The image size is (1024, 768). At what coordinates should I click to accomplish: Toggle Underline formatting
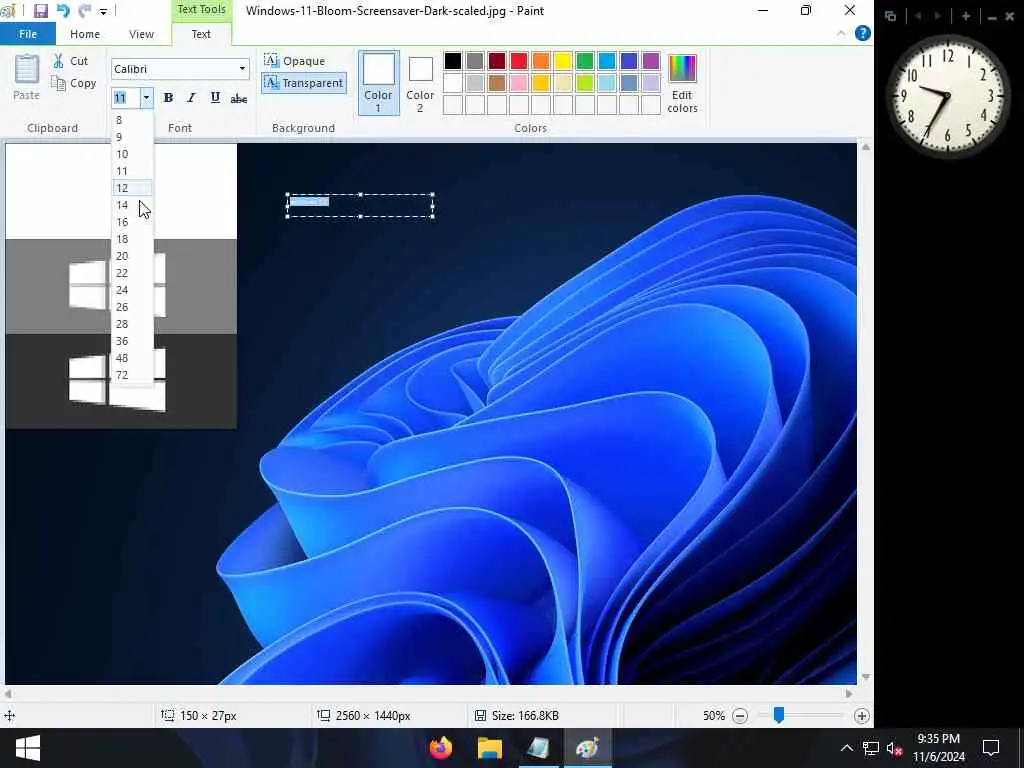point(215,98)
